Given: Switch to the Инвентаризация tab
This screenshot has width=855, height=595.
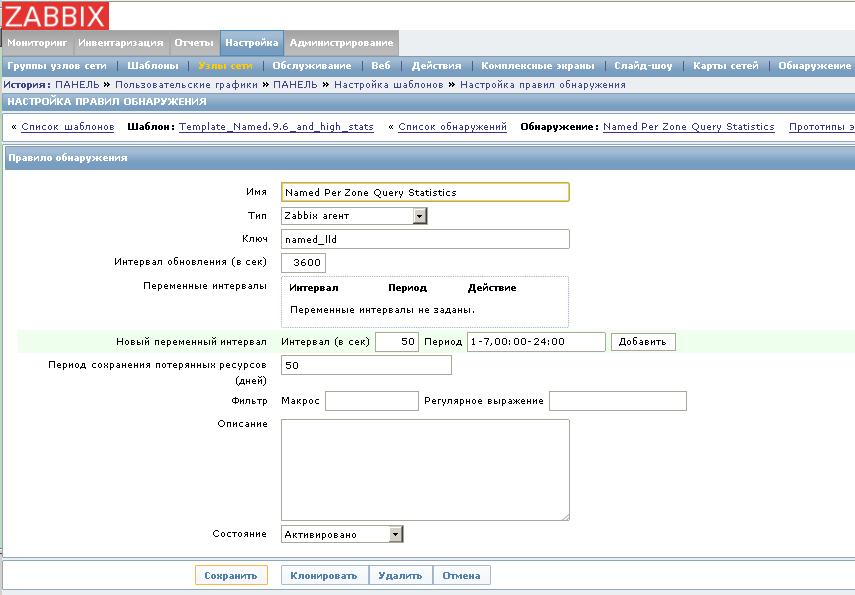Looking at the screenshot, I should coord(120,43).
